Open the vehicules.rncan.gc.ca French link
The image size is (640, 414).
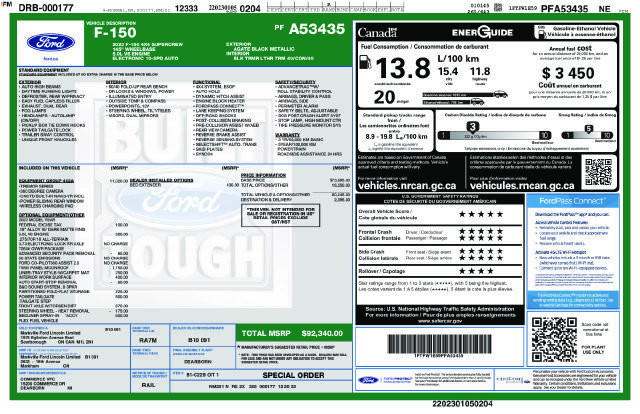point(522,186)
